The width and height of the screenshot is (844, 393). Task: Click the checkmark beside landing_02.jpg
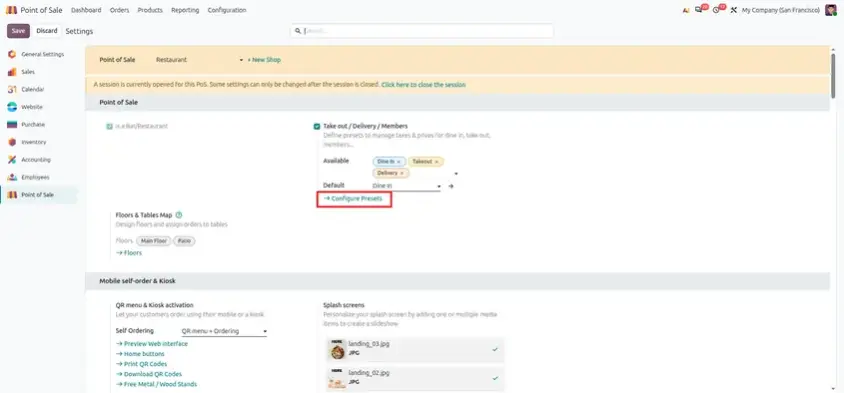(x=495, y=378)
